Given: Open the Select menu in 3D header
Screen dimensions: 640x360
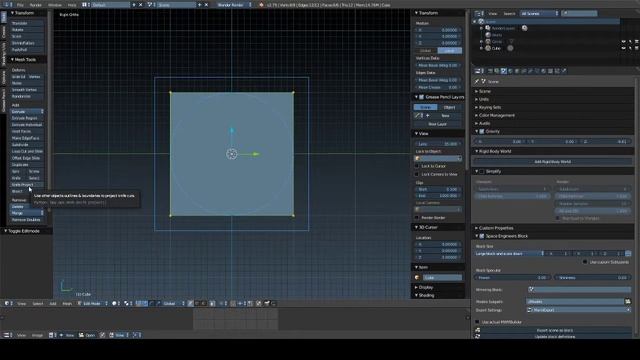Looking at the screenshot, I should tap(38, 303).
